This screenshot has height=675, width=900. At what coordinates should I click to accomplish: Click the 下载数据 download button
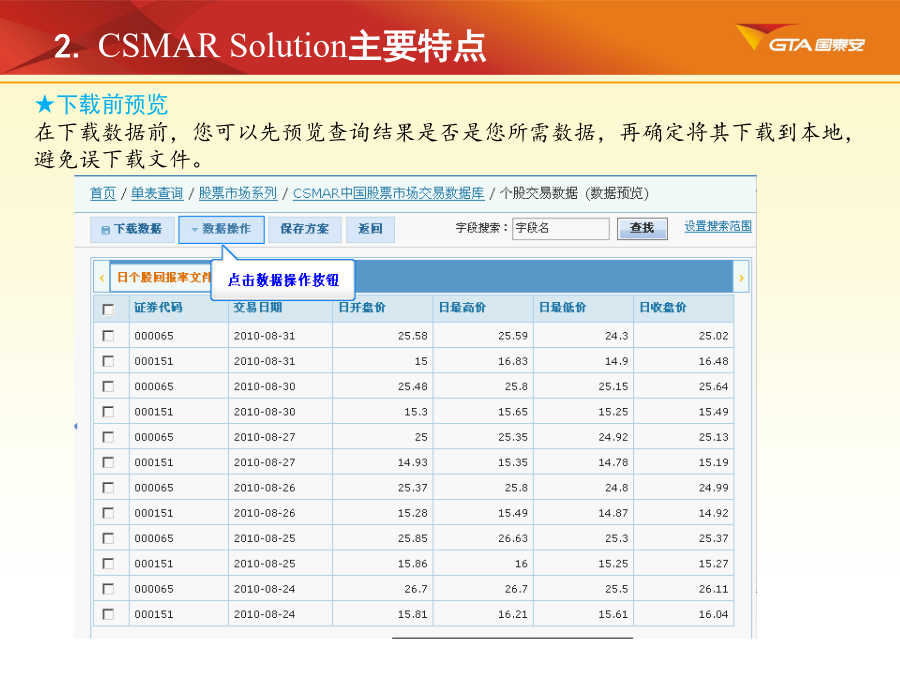pos(133,230)
